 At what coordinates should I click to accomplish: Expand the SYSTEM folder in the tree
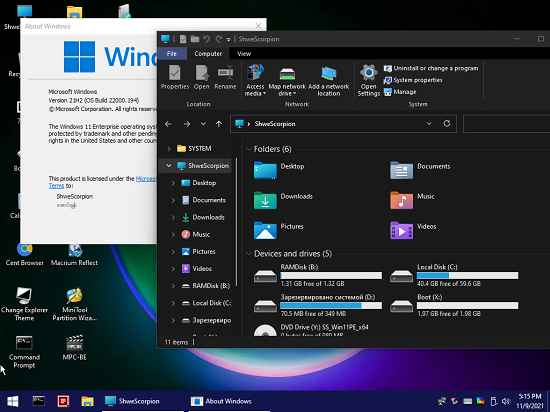pos(169,149)
